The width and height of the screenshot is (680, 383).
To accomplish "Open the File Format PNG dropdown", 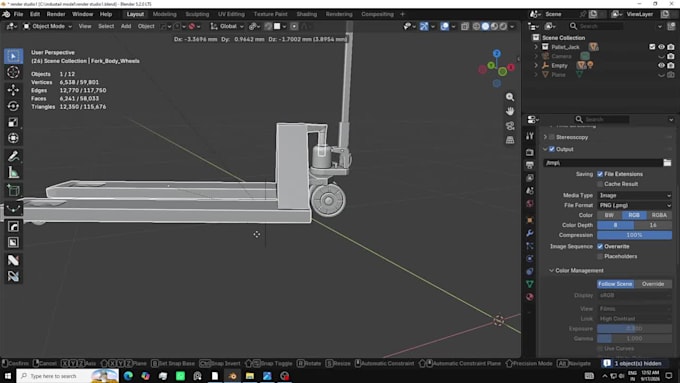I will pyautogui.click(x=634, y=206).
